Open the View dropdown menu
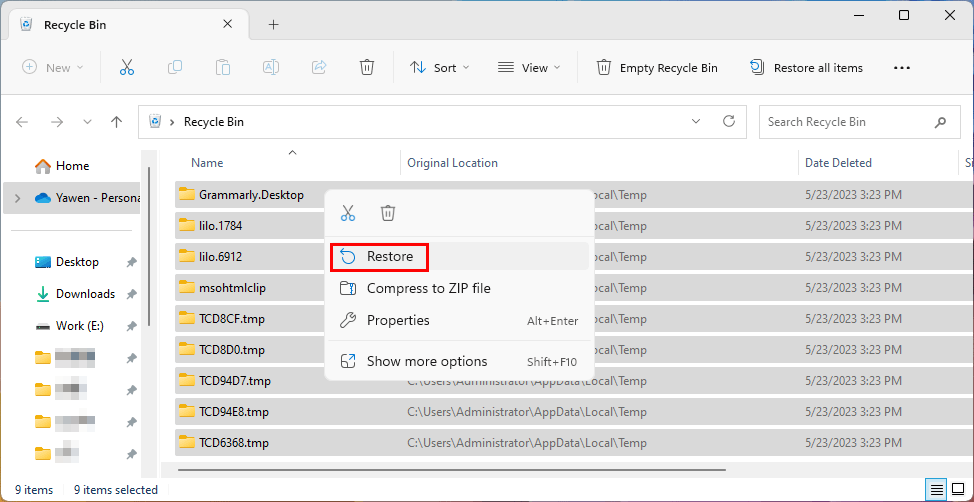974x502 pixels. [x=529, y=68]
